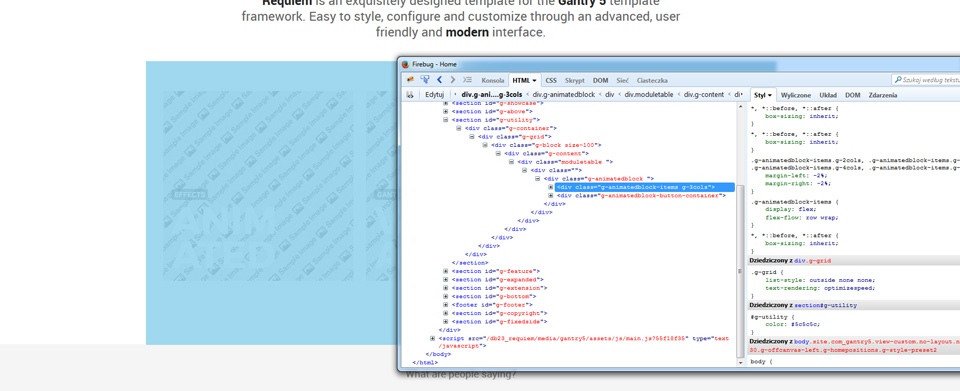
Task: Collapse the div g-content node
Action: point(498,154)
